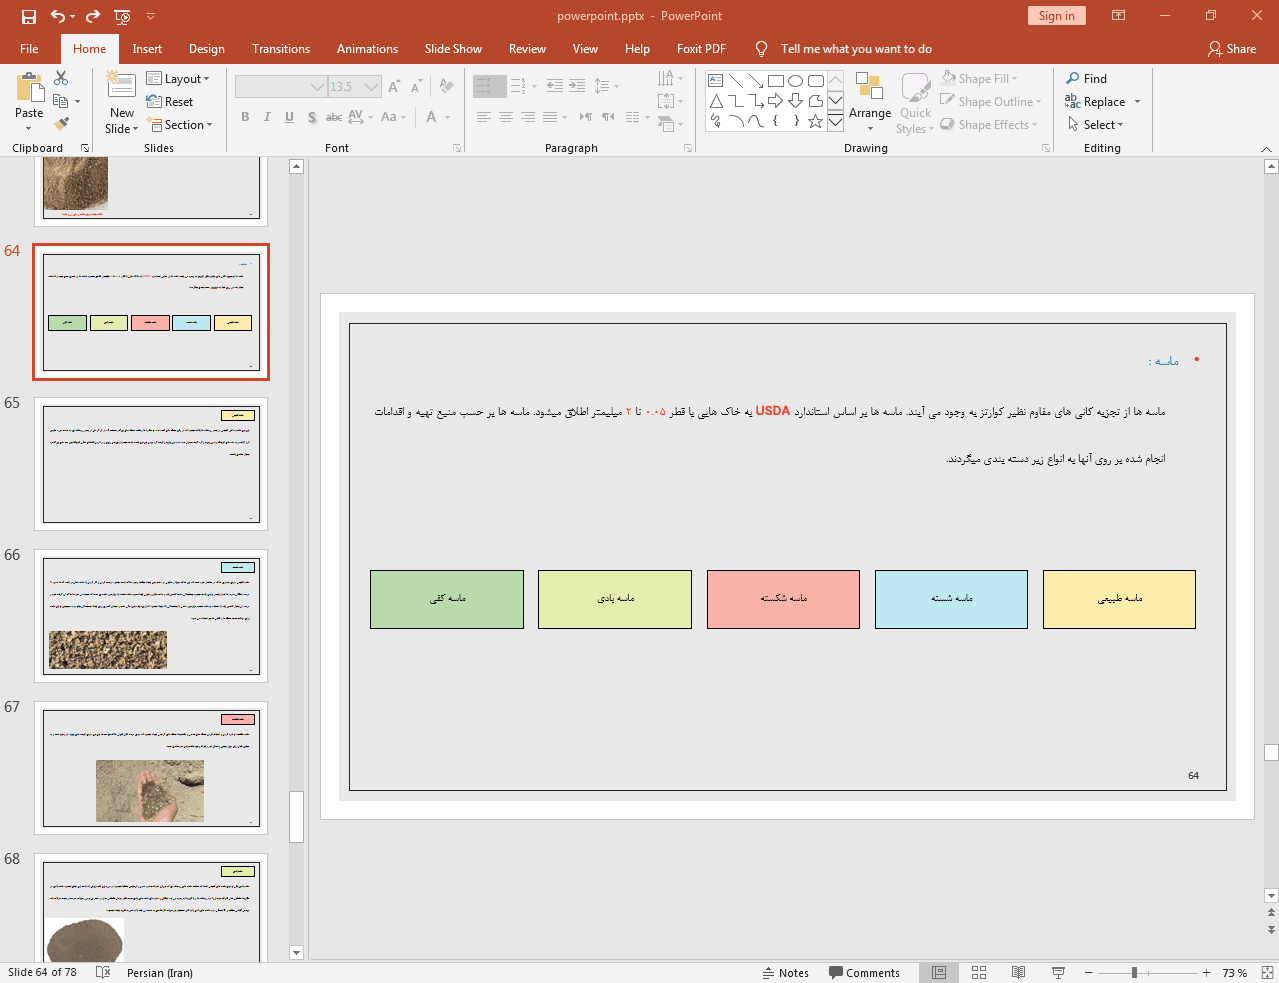Click the Replace button in Editing
This screenshot has width=1279, height=983.
pyautogui.click(x=1102, y=102)
